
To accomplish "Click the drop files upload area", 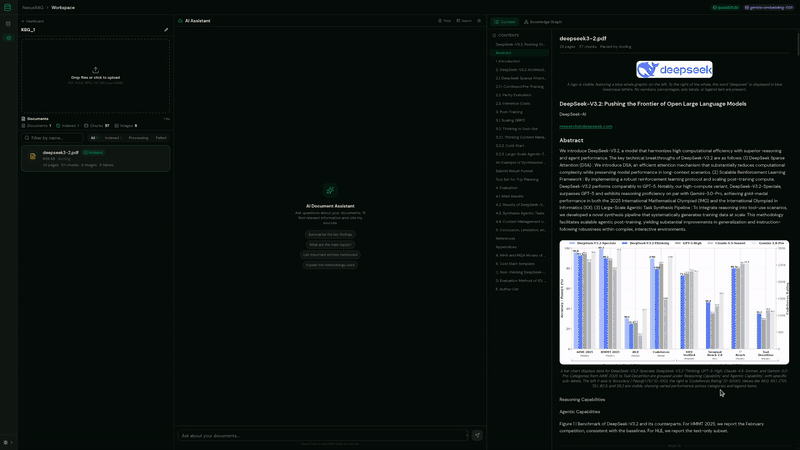I will [x=95, y=76].
